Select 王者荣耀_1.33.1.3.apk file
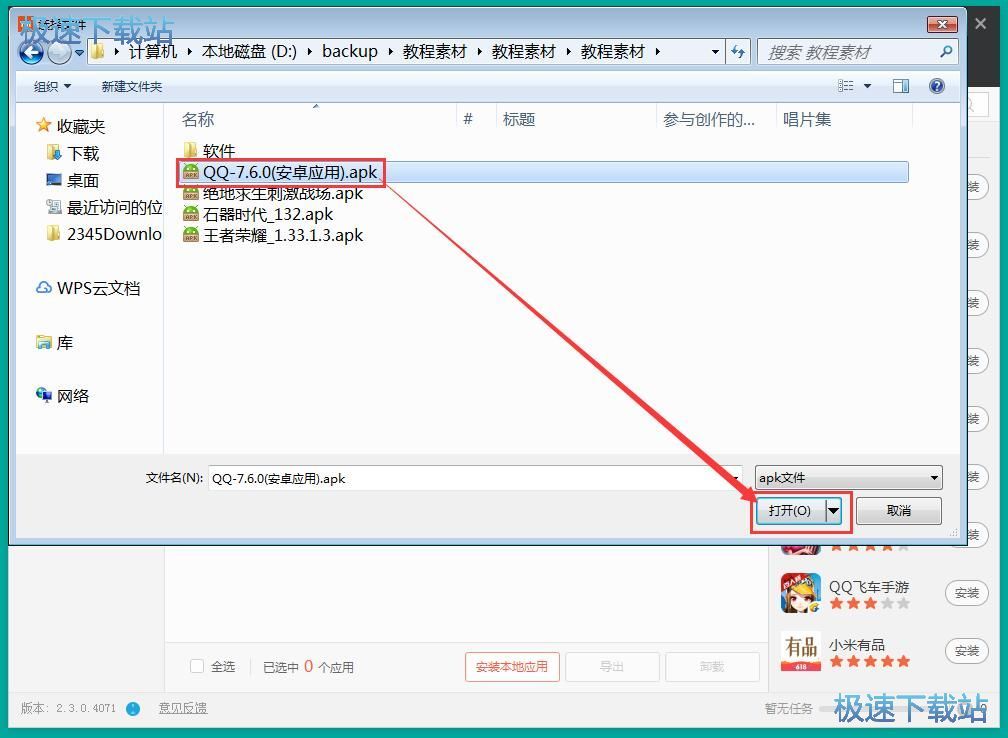The width and height of the screenshot is (1008, 738). tap(273, 235)
